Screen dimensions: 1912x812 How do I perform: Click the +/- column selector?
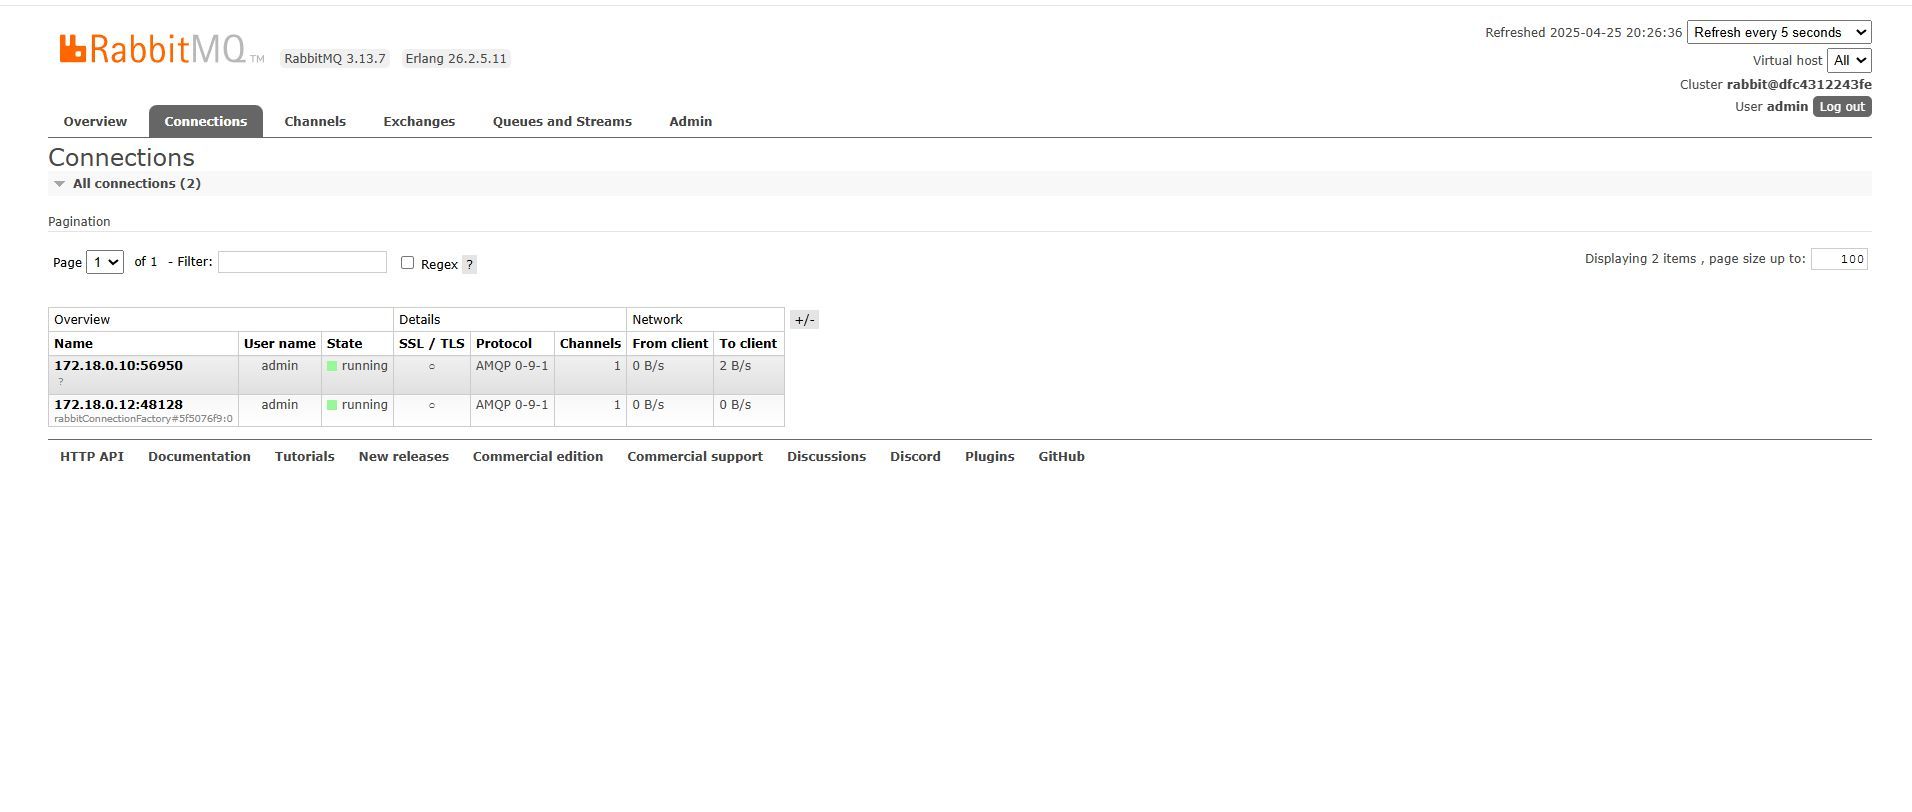point(804,320)
